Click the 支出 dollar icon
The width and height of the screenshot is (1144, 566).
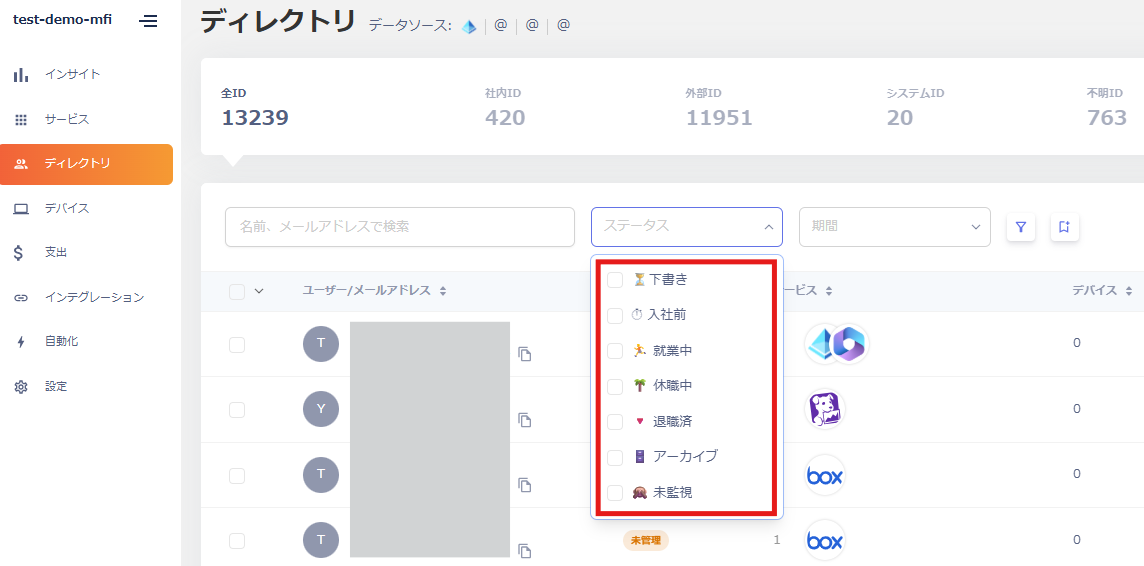tap(21, 253)
